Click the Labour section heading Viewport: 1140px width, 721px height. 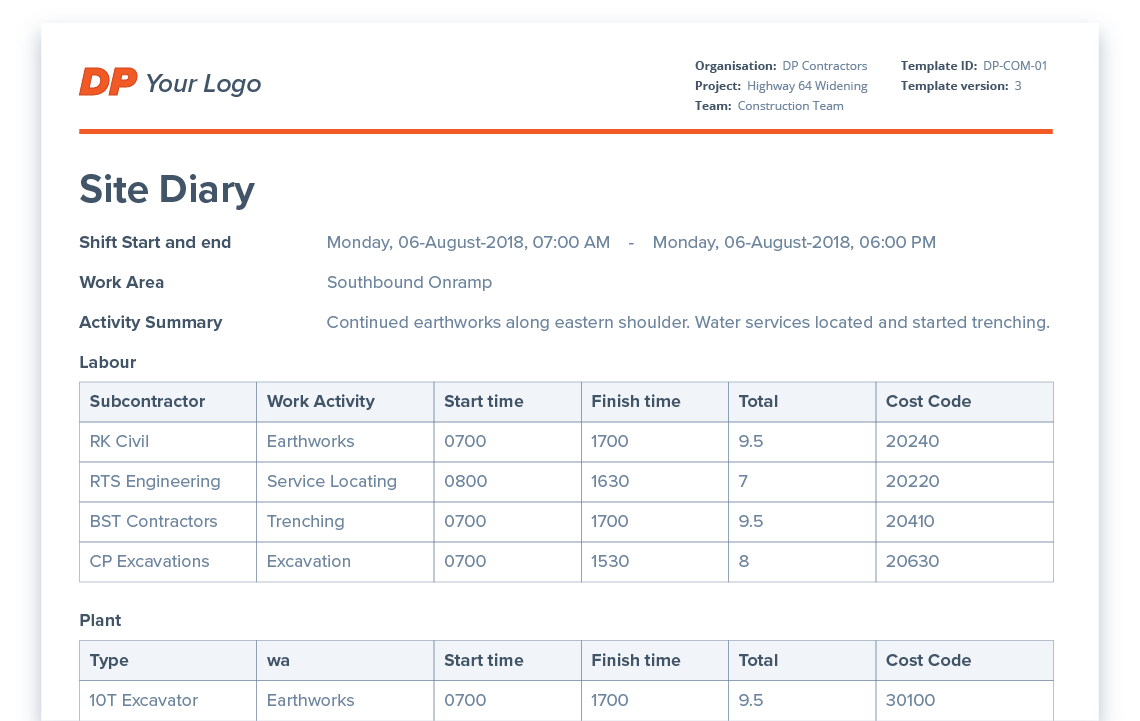tap(108, 363)
